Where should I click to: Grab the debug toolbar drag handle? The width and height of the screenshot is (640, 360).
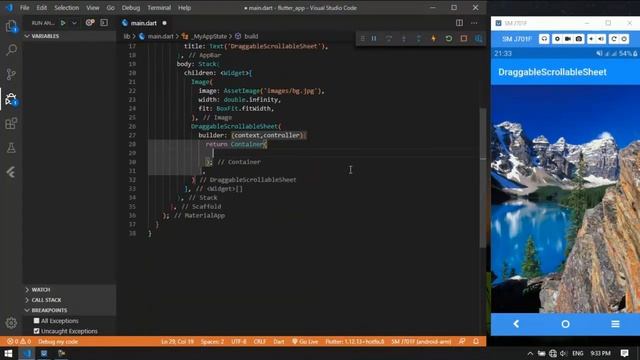point(362,39)
